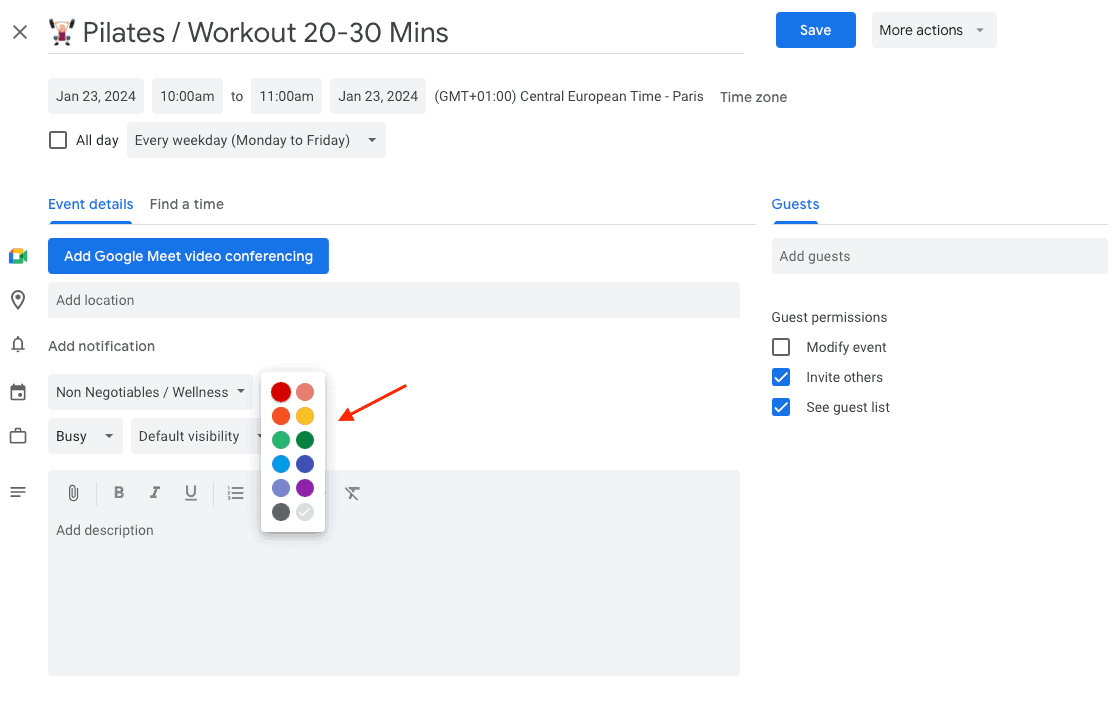The width and height of the screenshot is (1120, 711).
Task: Switch to the Find a time tab
Action: [186, 204]
